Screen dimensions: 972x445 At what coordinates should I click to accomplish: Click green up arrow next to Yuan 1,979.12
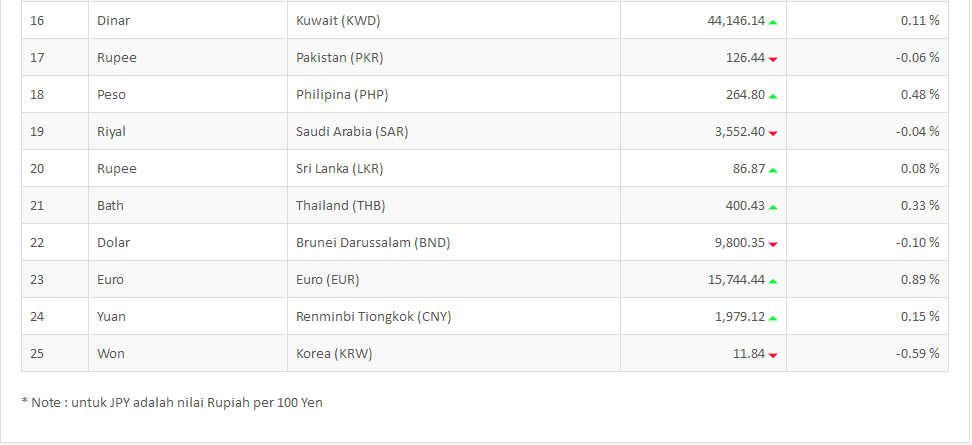pos(773,318)
